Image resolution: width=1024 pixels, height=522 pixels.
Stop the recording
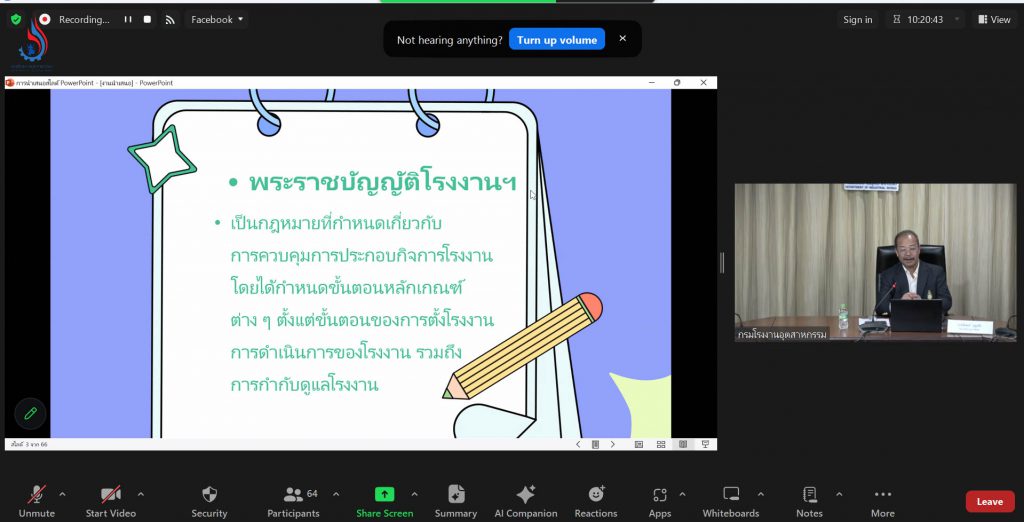148,20
